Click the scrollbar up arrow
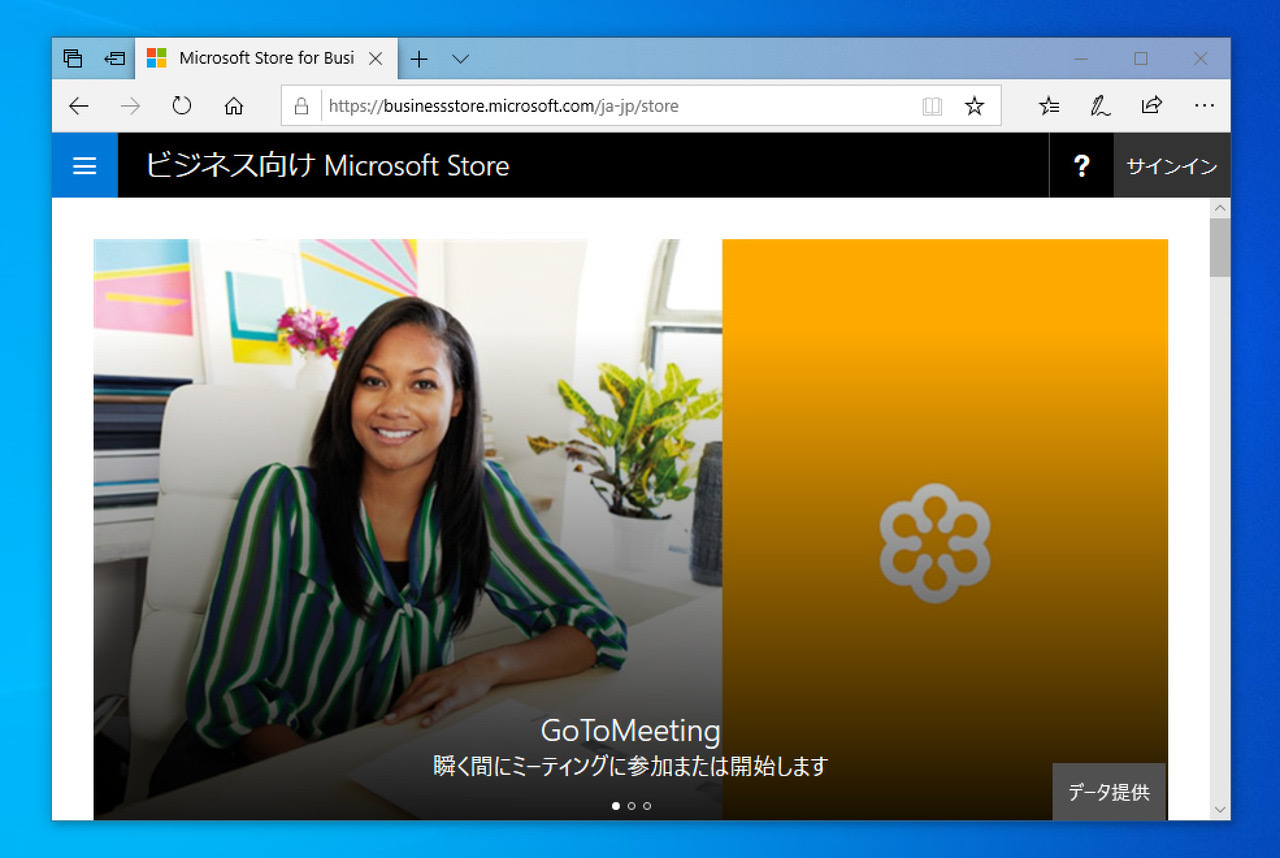This screenshot has width=1280, height=858. tap(1220, 208)
